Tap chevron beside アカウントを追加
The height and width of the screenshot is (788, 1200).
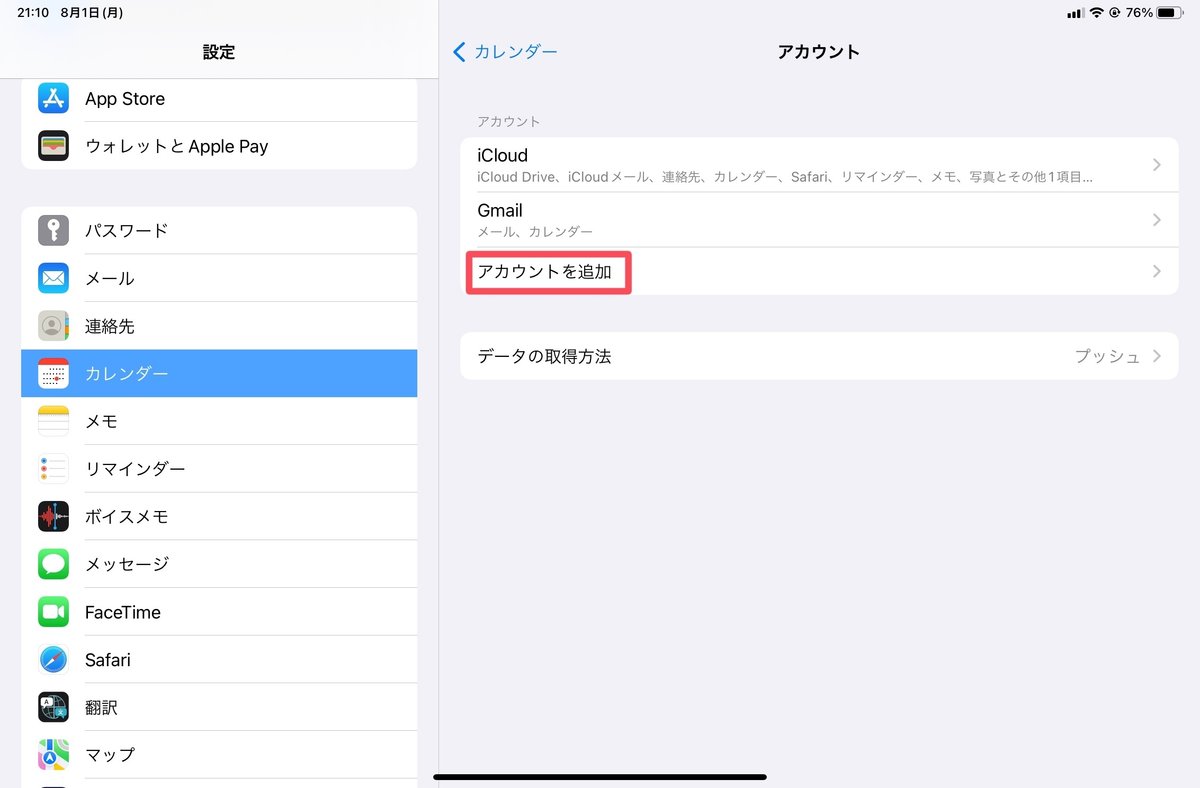(1157, 271)
